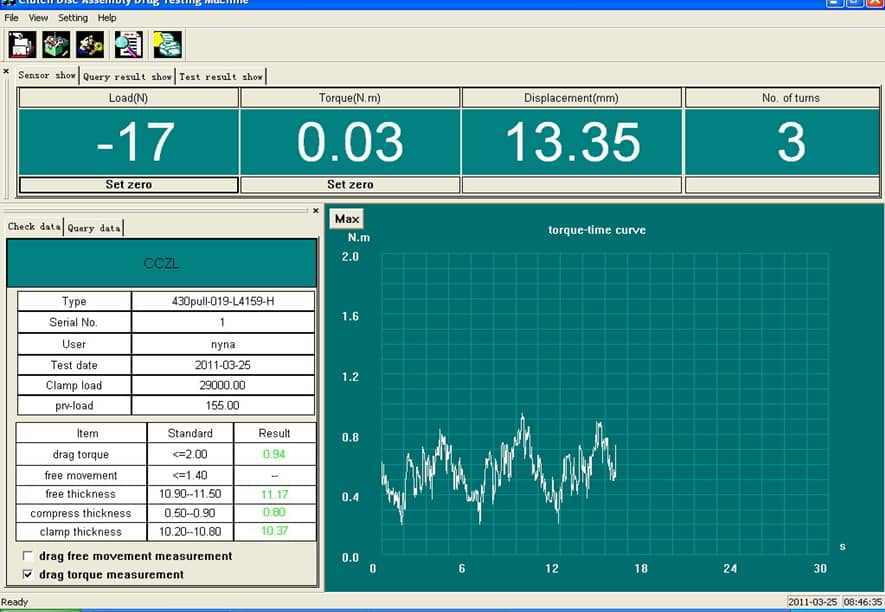
Task: Select the Check data tab
Action: (35, 227)
